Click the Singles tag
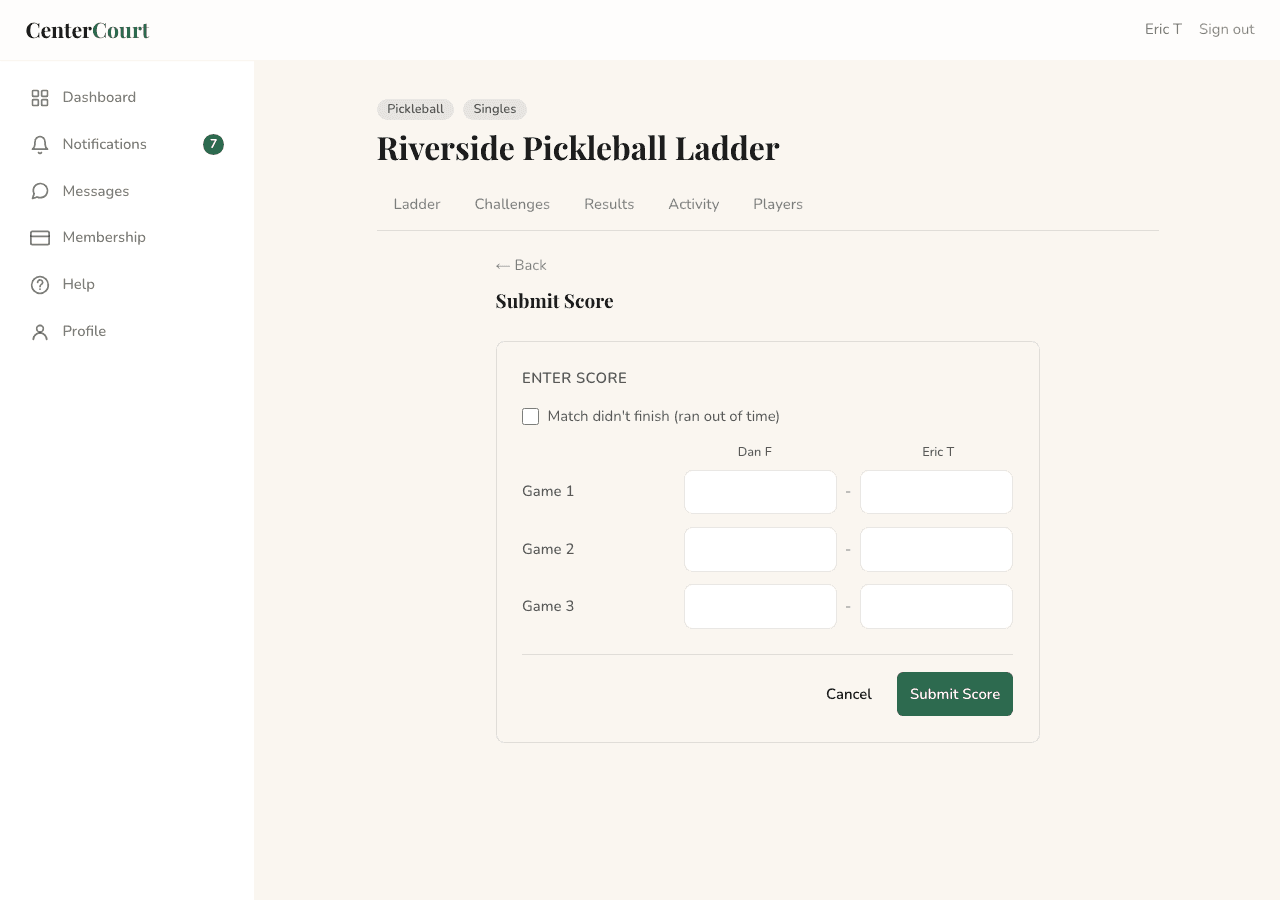The height and width of the screenshot is (900, 1280). (495, 109)
